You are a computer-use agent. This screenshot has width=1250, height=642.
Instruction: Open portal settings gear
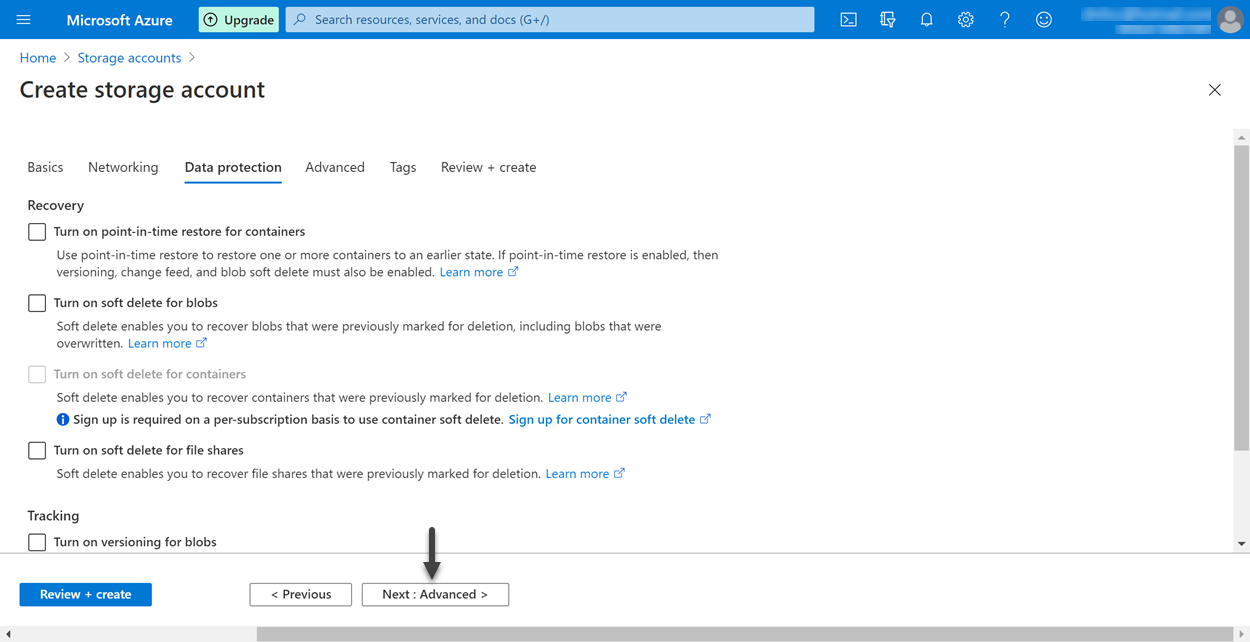[965, 19]
